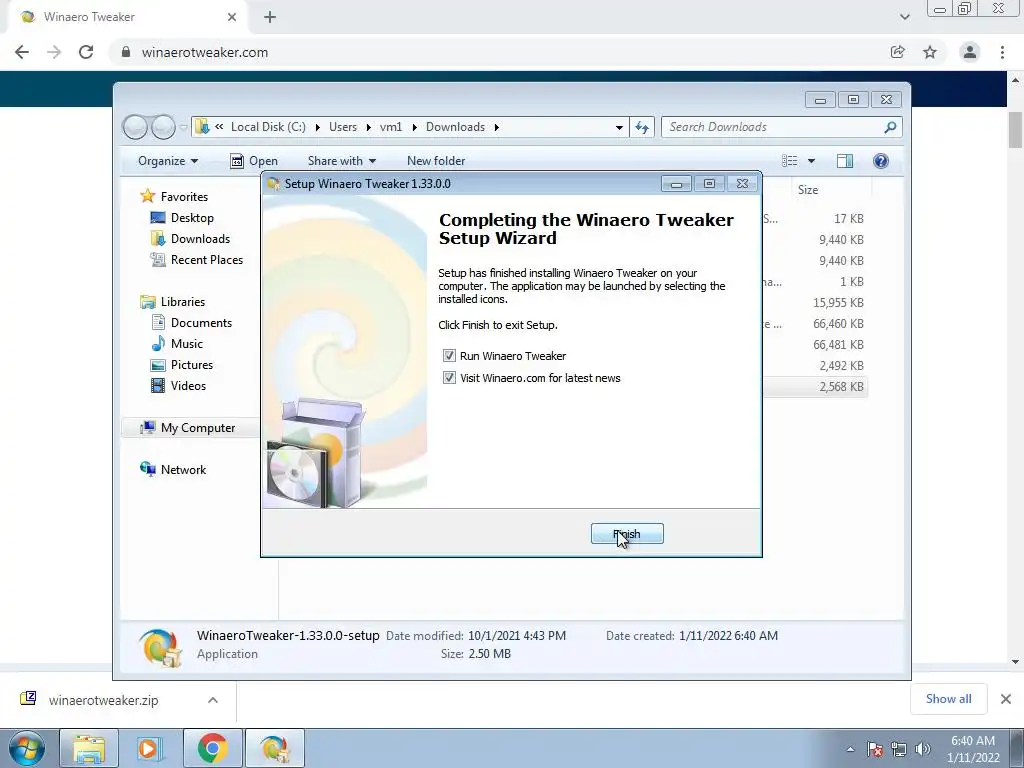
Task: Open network tray icon
Action: coord(899,749)
